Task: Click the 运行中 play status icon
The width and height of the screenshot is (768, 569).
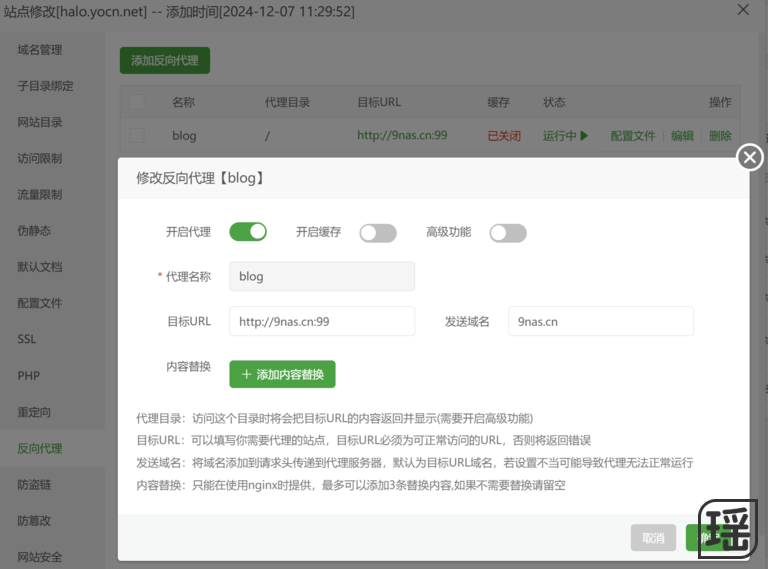Action: [584, 136]
